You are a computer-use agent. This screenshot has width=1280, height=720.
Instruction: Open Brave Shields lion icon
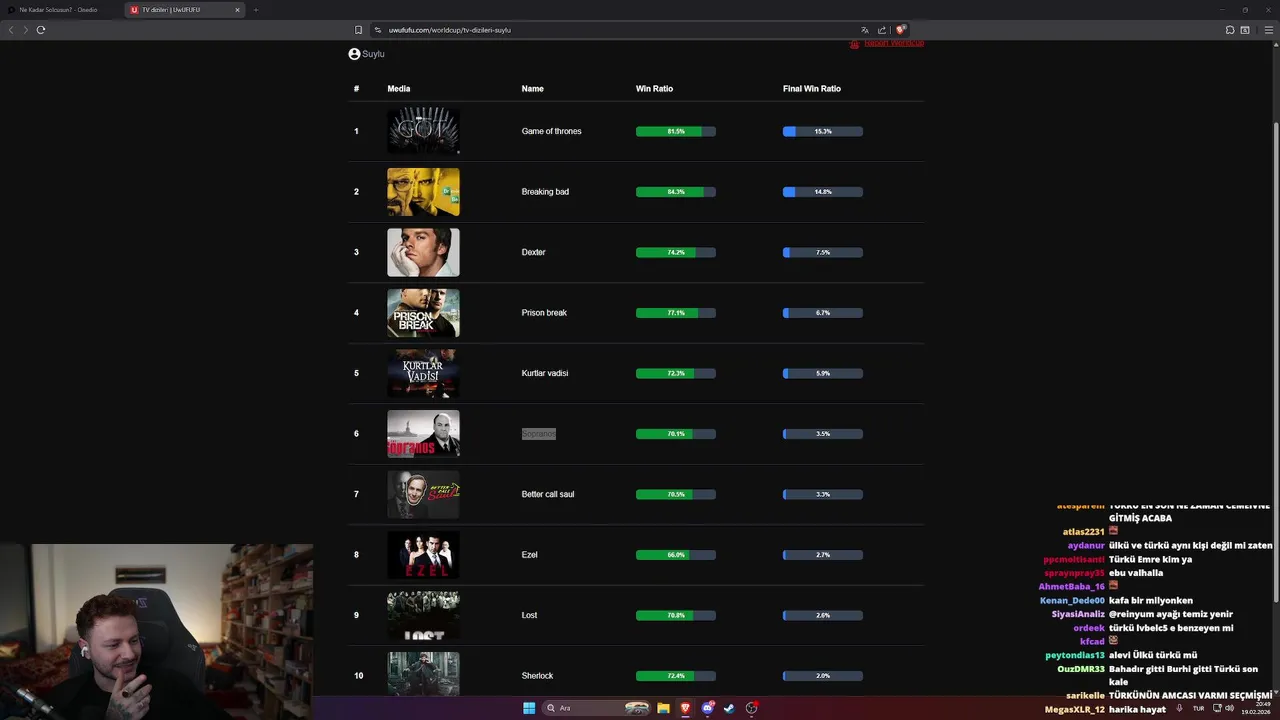point(900,30)
